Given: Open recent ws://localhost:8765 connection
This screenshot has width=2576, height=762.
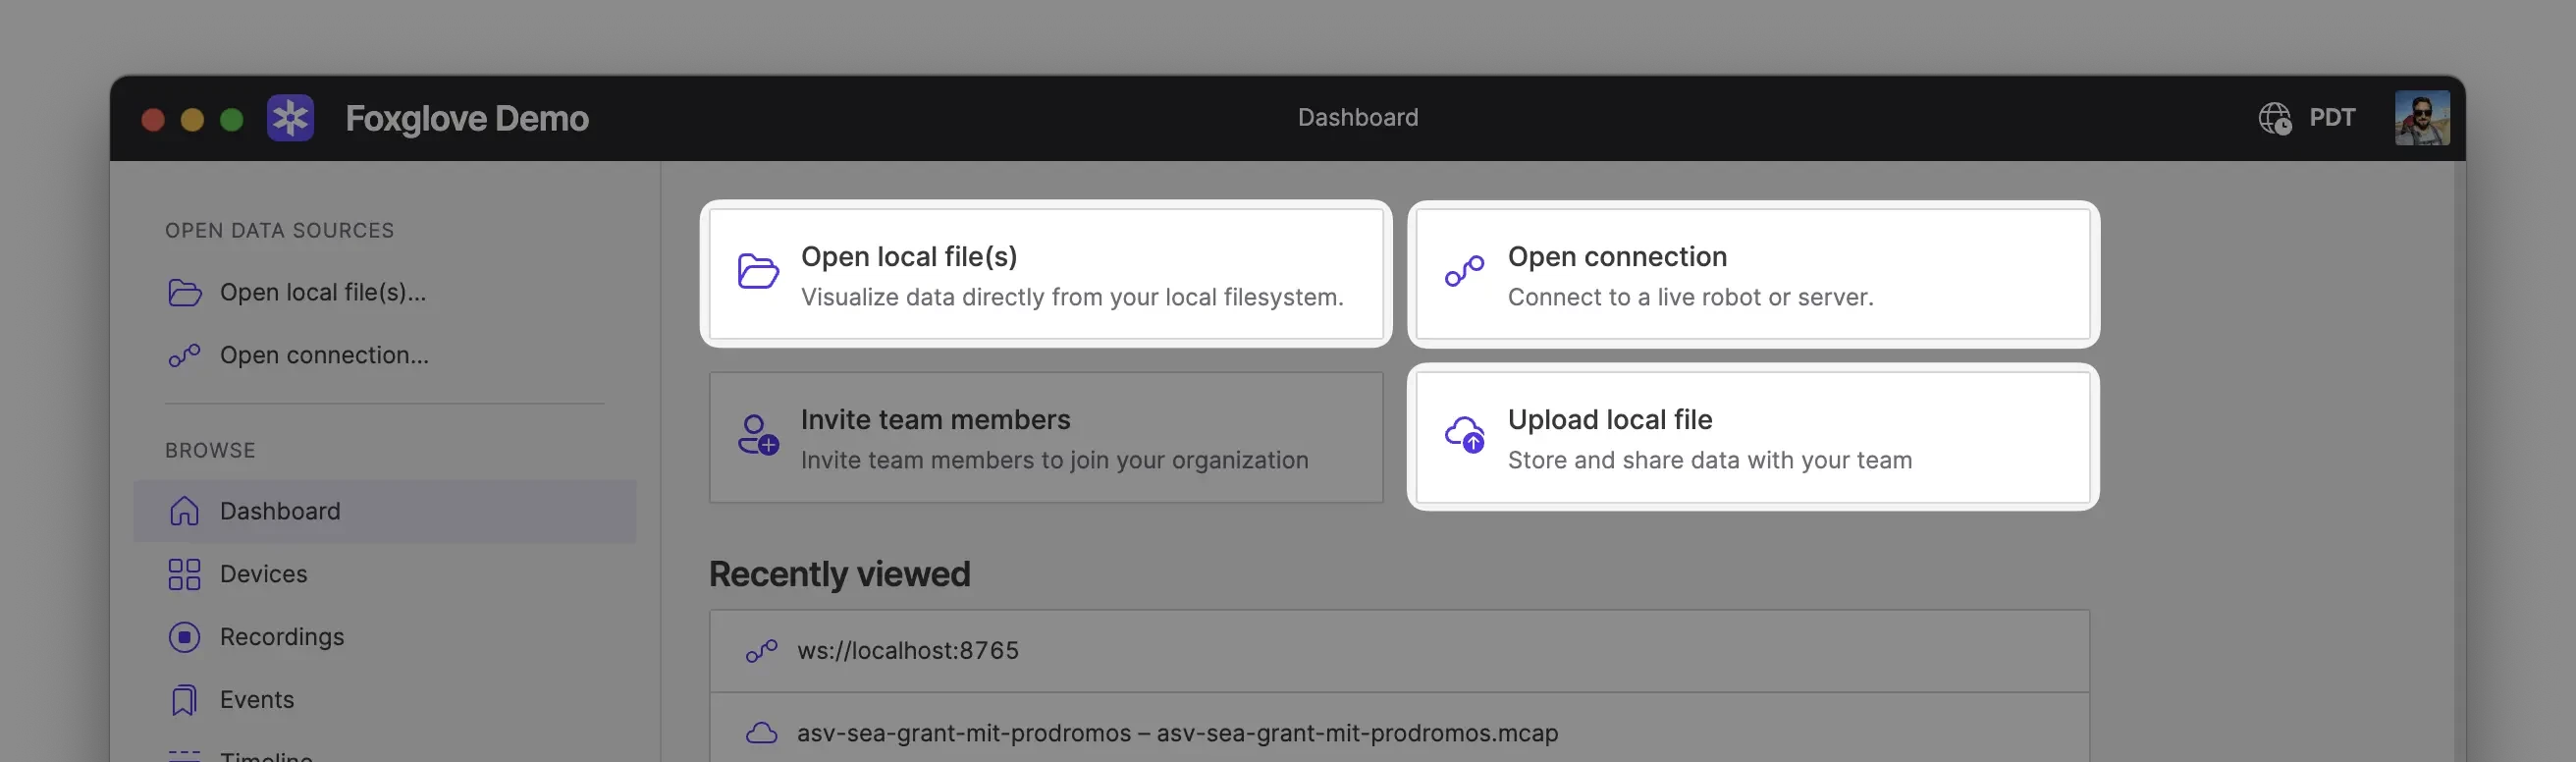Looking at the screenshot, I should [907, 651].
